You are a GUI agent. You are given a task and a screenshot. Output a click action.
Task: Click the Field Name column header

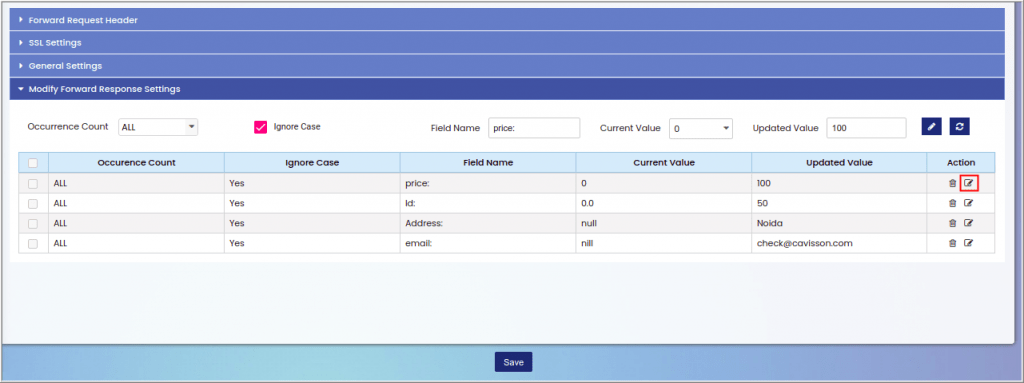[x=488, y=163]
